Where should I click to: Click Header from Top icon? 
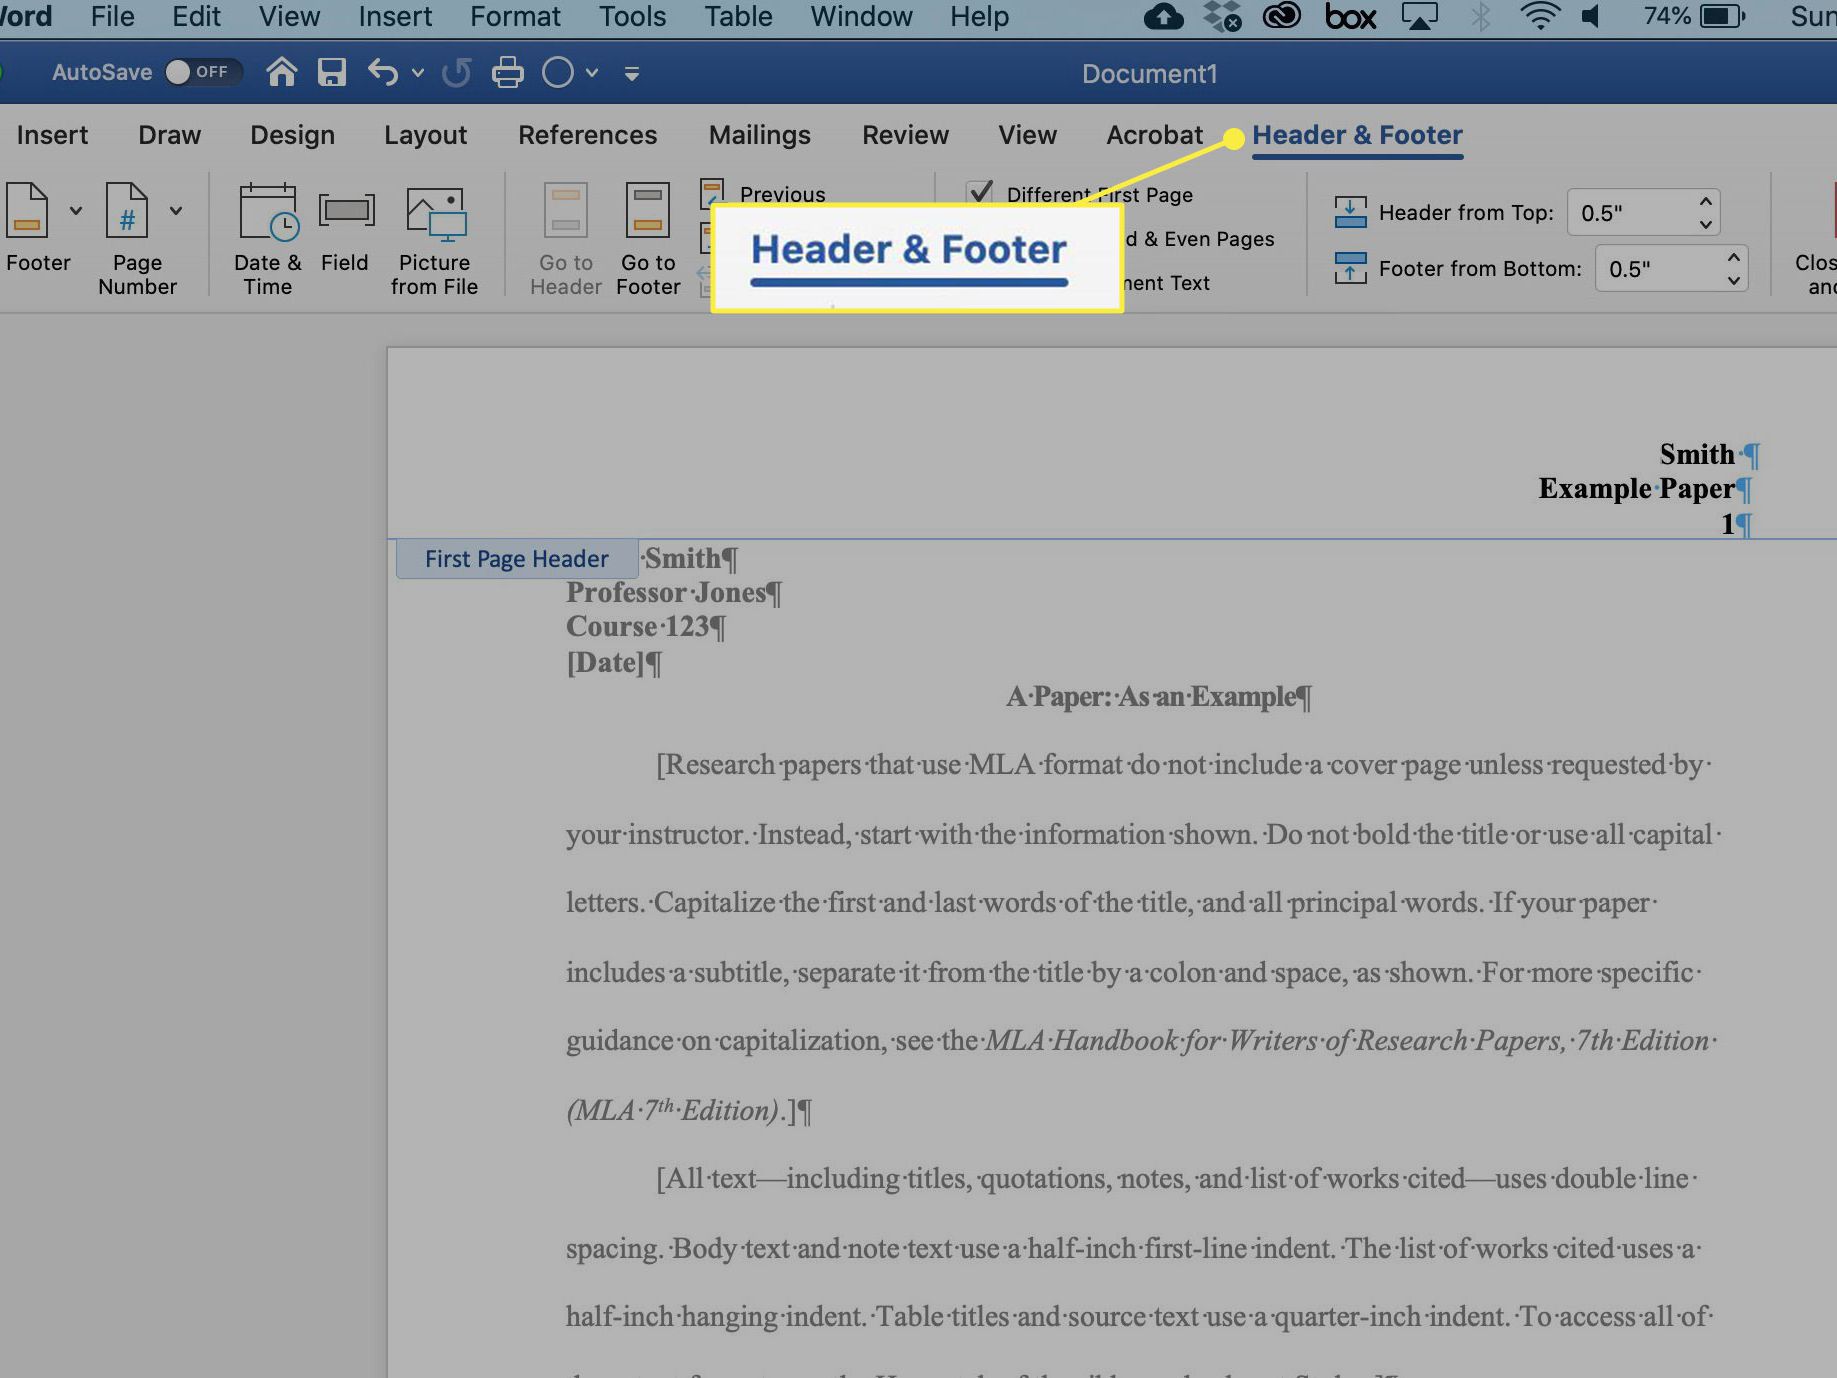point(1350,212)
